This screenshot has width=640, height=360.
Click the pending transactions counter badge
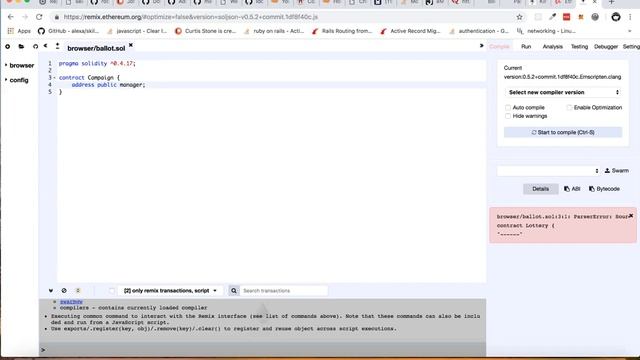click(78, 291)
